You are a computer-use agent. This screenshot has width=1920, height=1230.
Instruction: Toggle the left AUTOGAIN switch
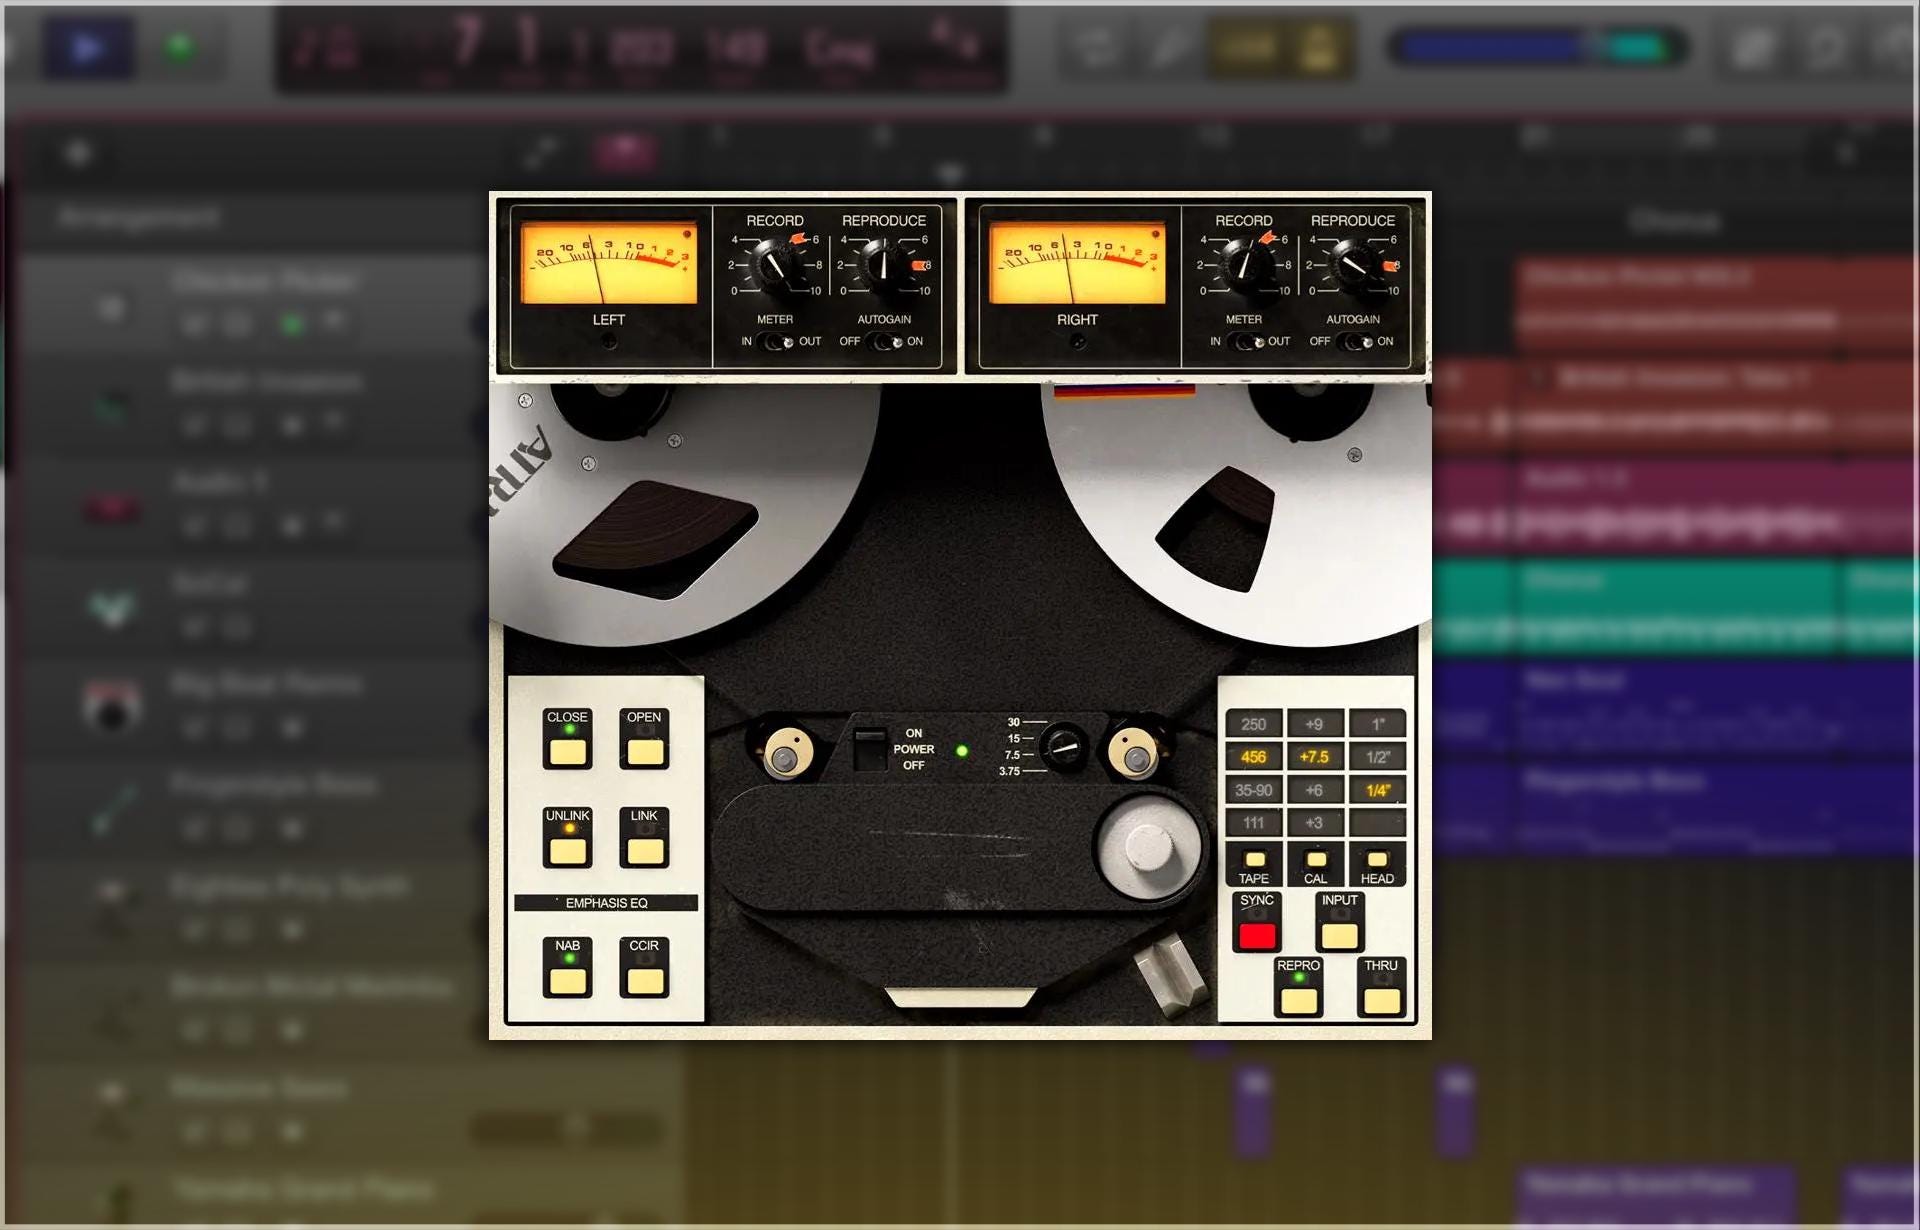tap(883, 342)
